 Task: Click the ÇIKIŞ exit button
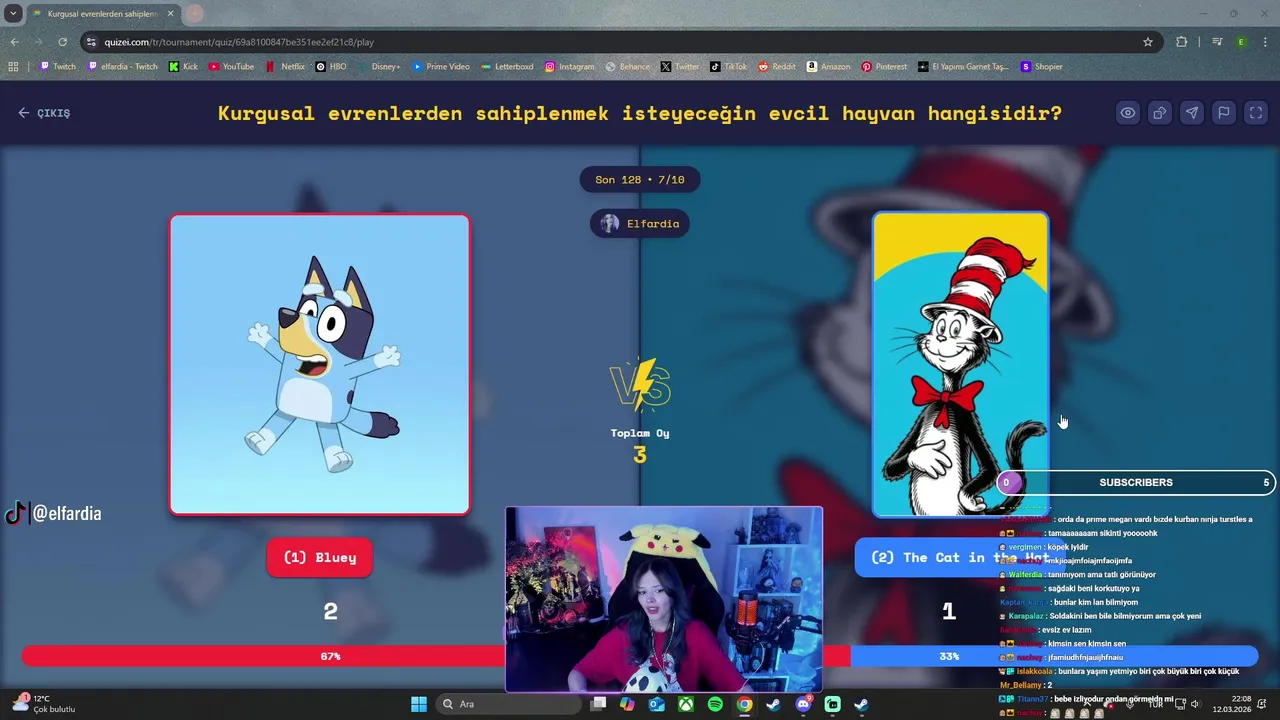coord(44,113)
